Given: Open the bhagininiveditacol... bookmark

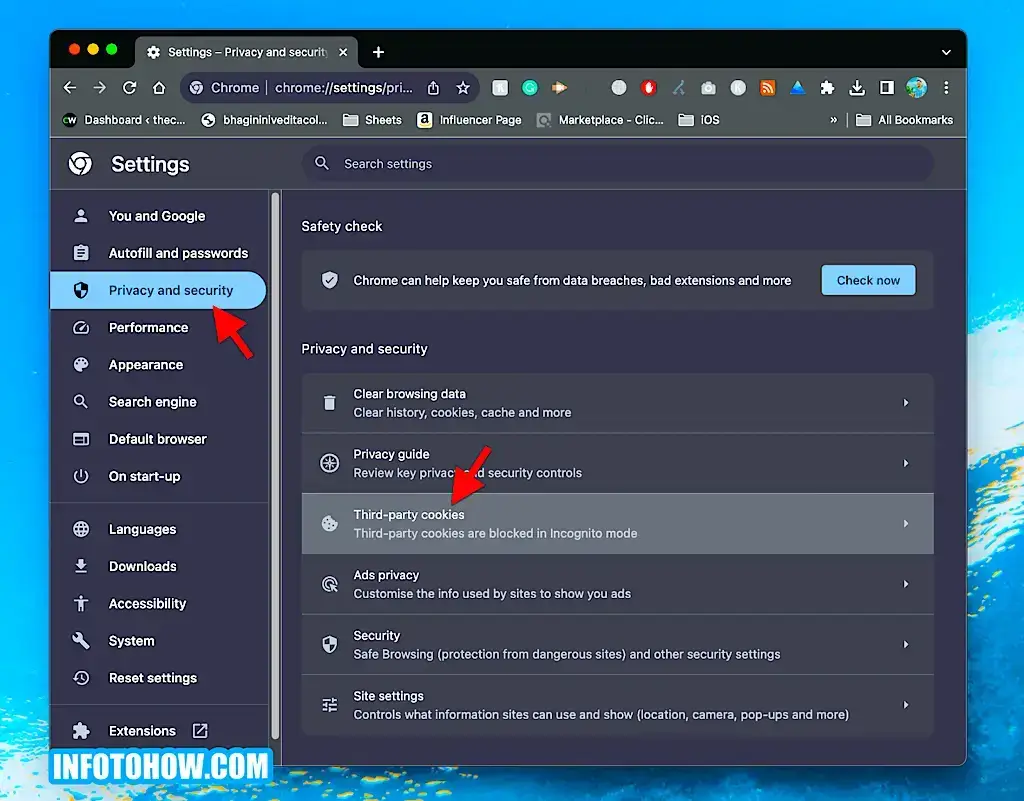Looking at the screenshot, I should point(264,120).
